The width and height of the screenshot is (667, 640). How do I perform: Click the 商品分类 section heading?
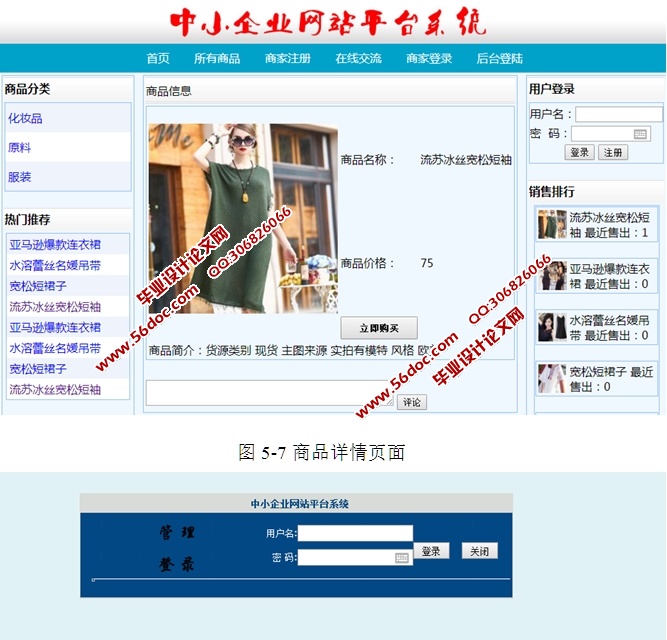[27, 89]
